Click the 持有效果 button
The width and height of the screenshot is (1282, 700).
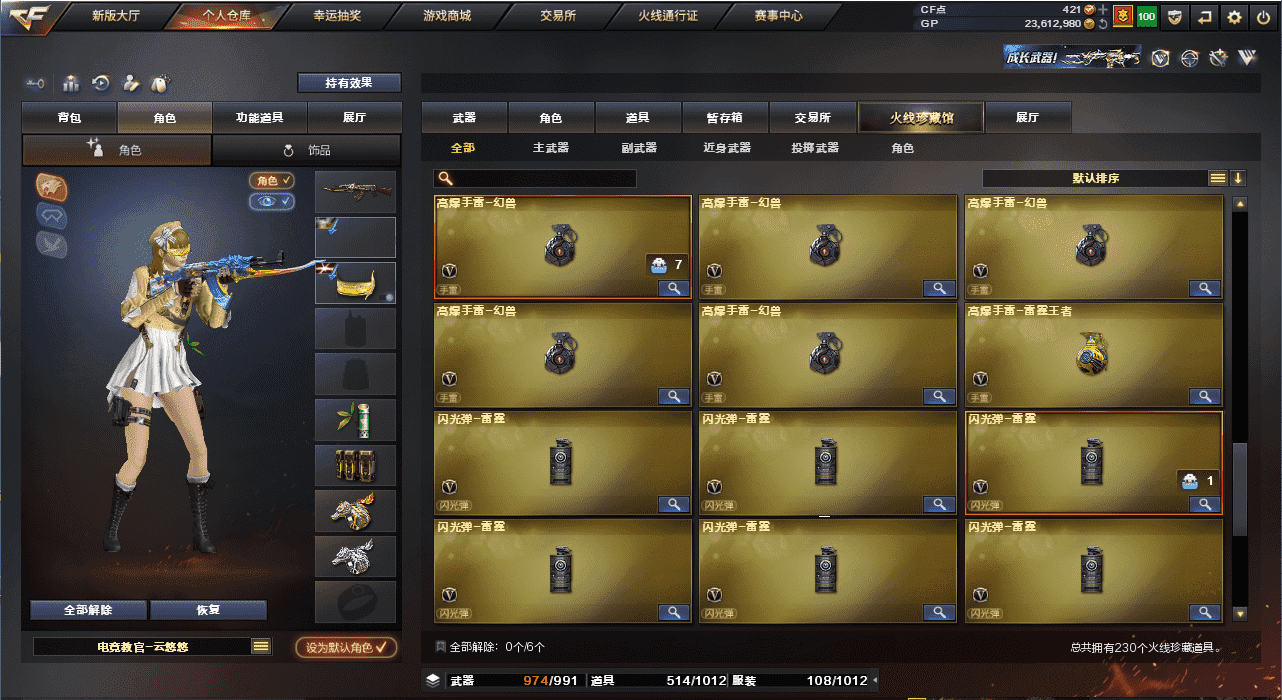pyautogui.click(x=349, y=83)
